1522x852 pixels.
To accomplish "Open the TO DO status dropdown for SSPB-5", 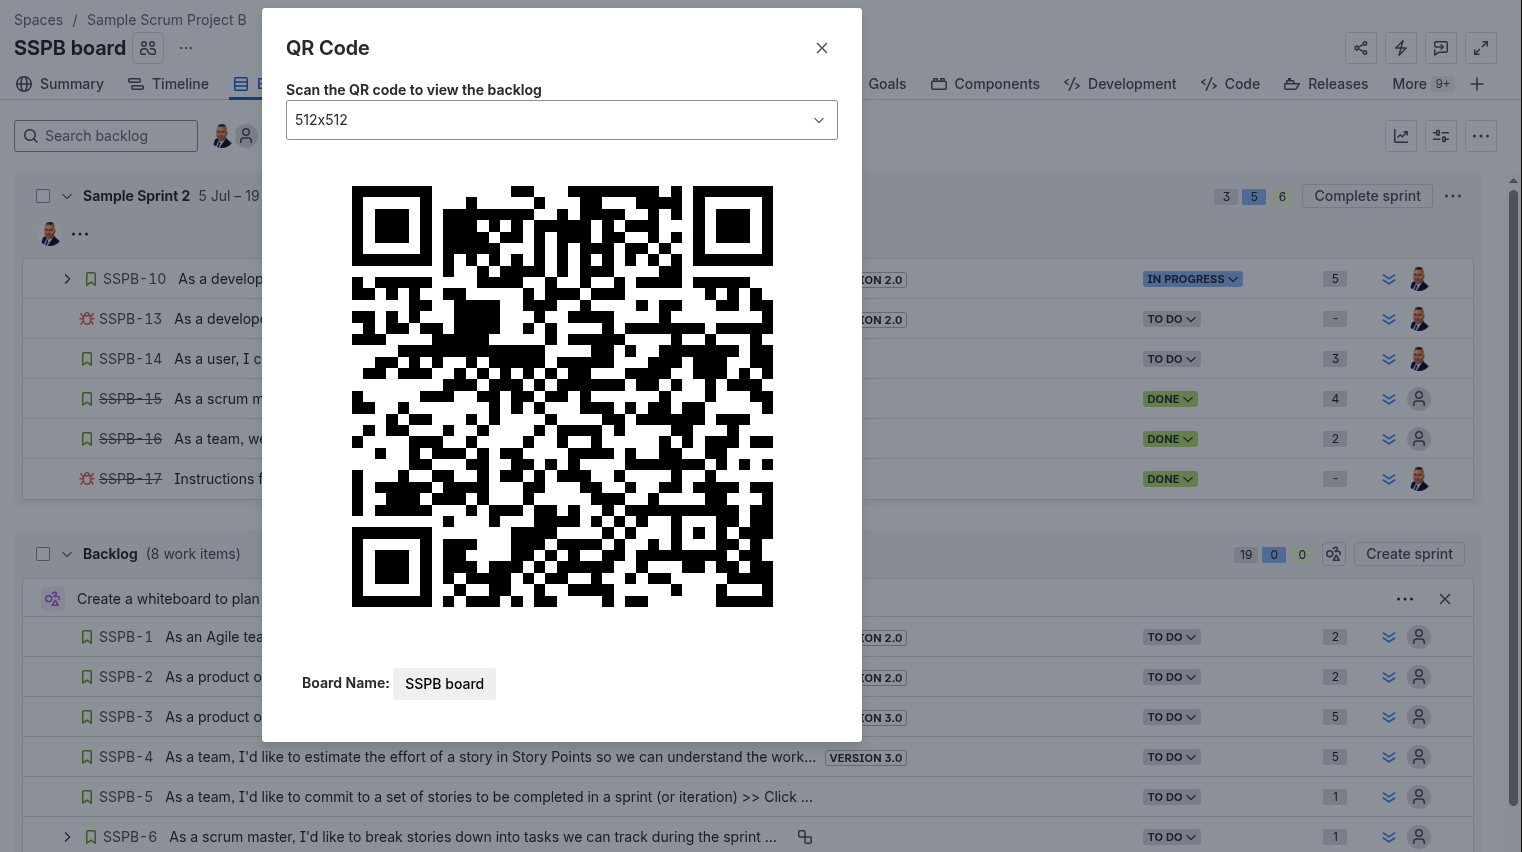I will tap(1172, 797).
